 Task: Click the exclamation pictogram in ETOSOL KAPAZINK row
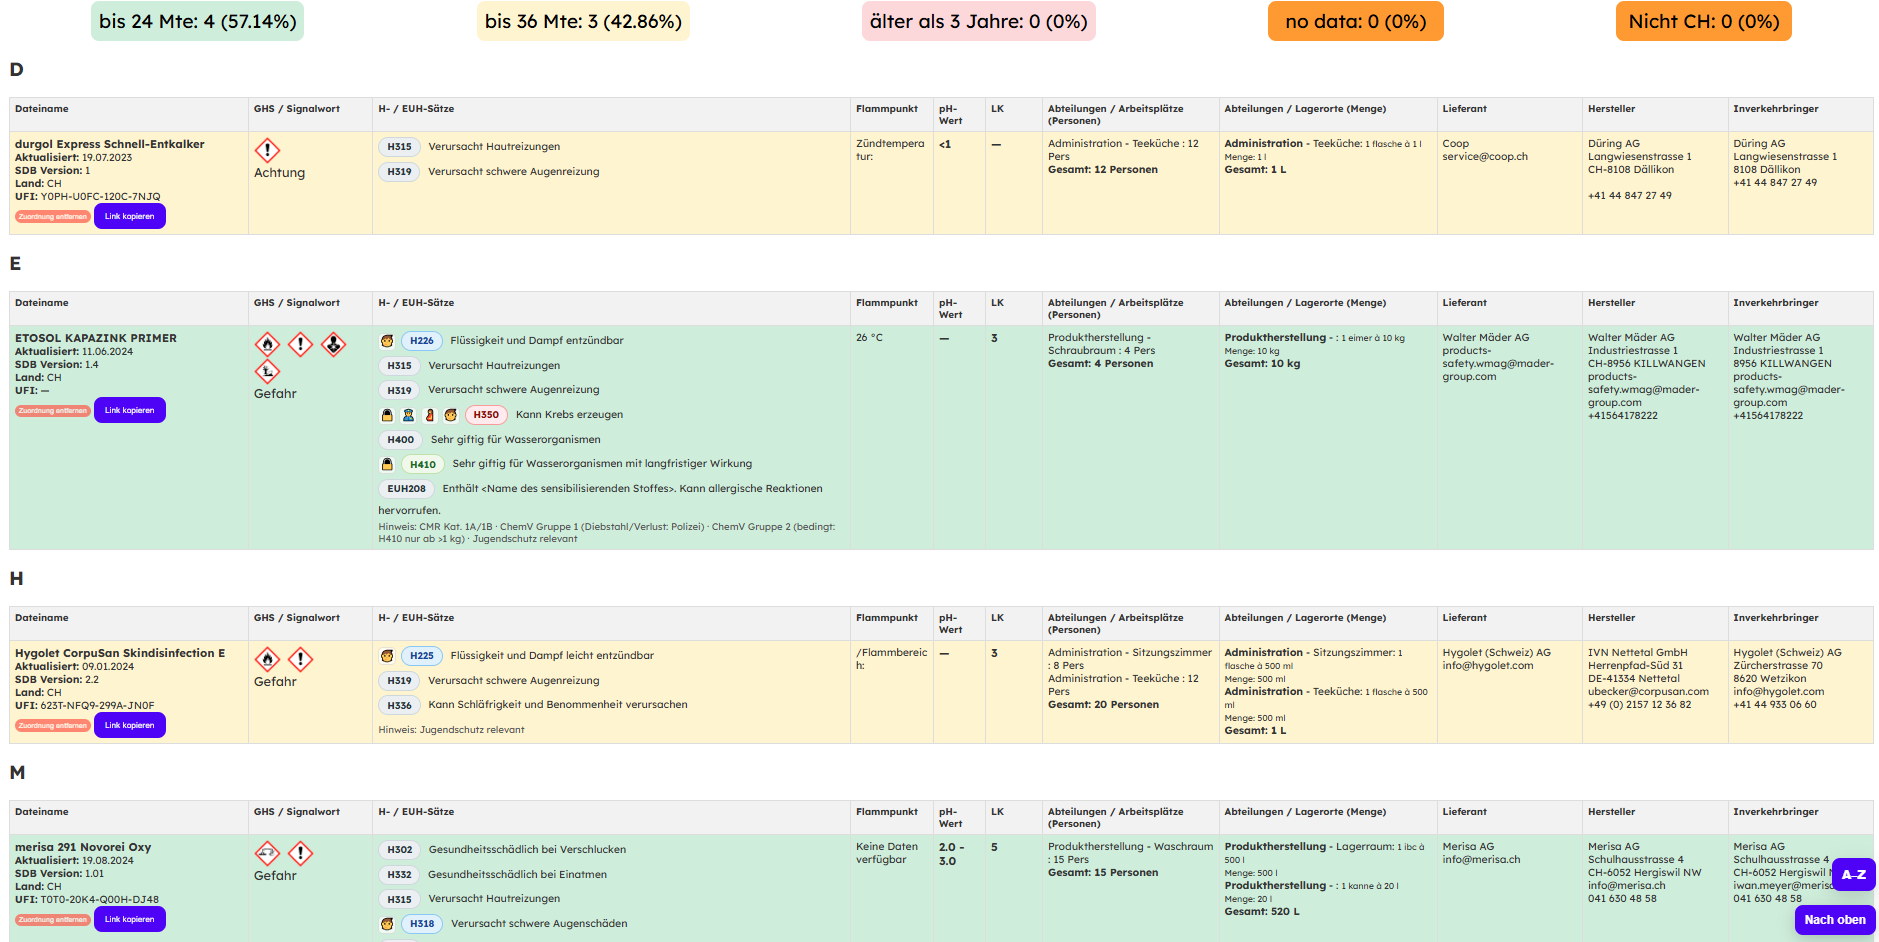[x=300, y=344]
